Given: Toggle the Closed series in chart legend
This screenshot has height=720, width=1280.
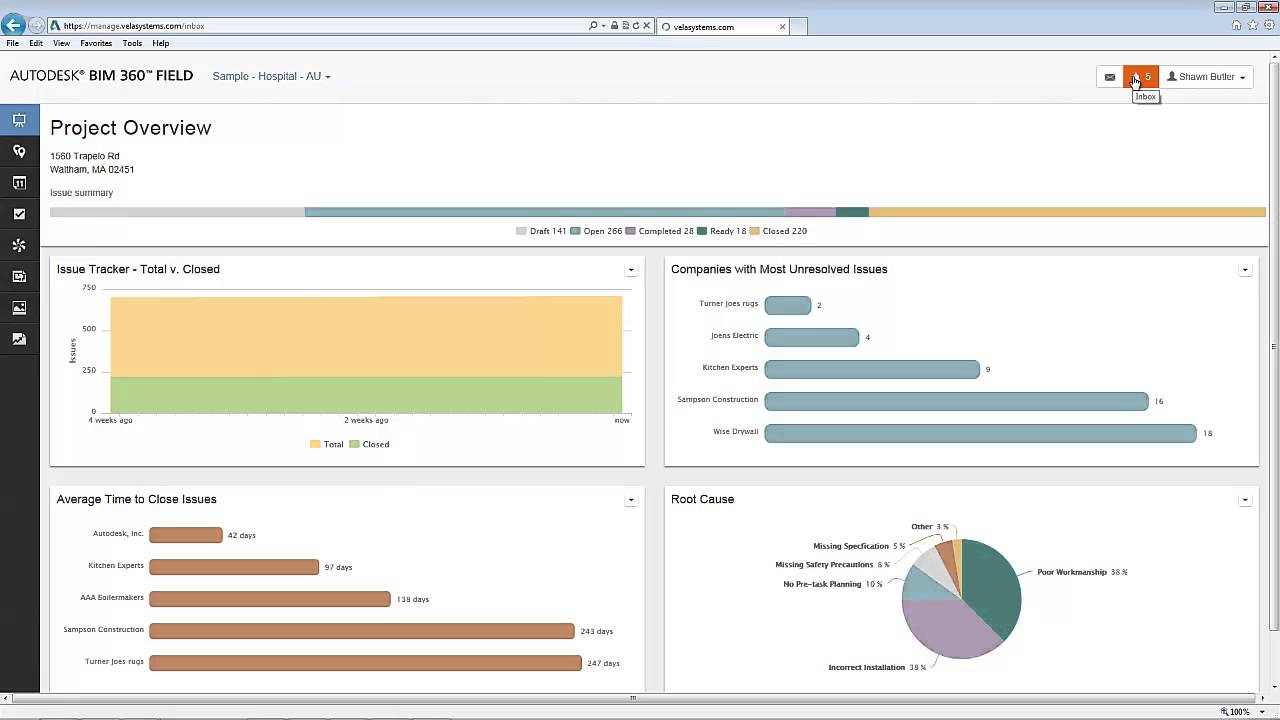Looking at the screenshot, I should click(369, 444).
